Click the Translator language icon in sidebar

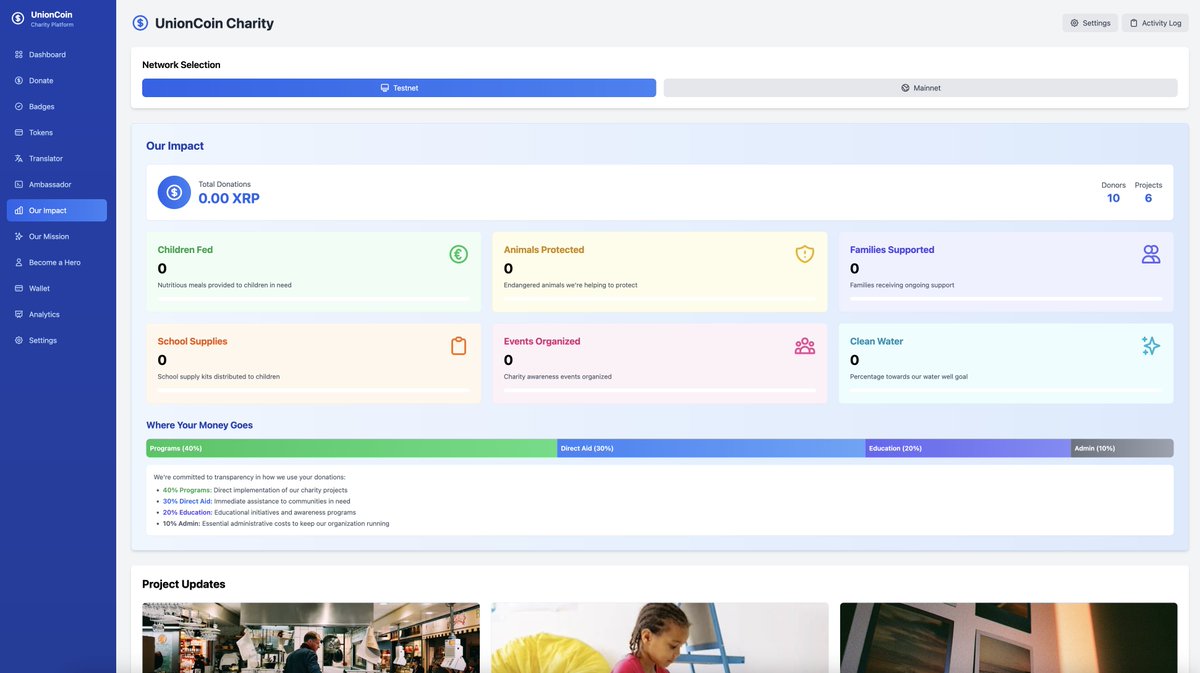19,159
